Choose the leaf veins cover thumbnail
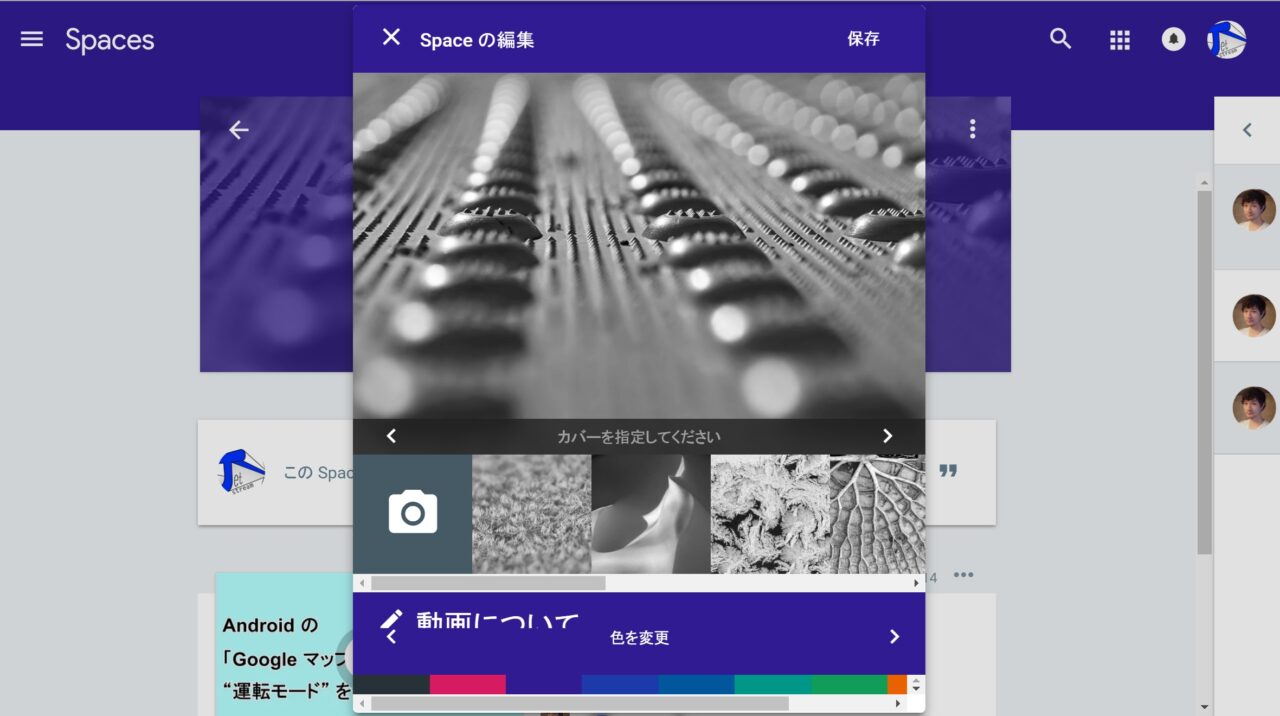 click(877, 513)
